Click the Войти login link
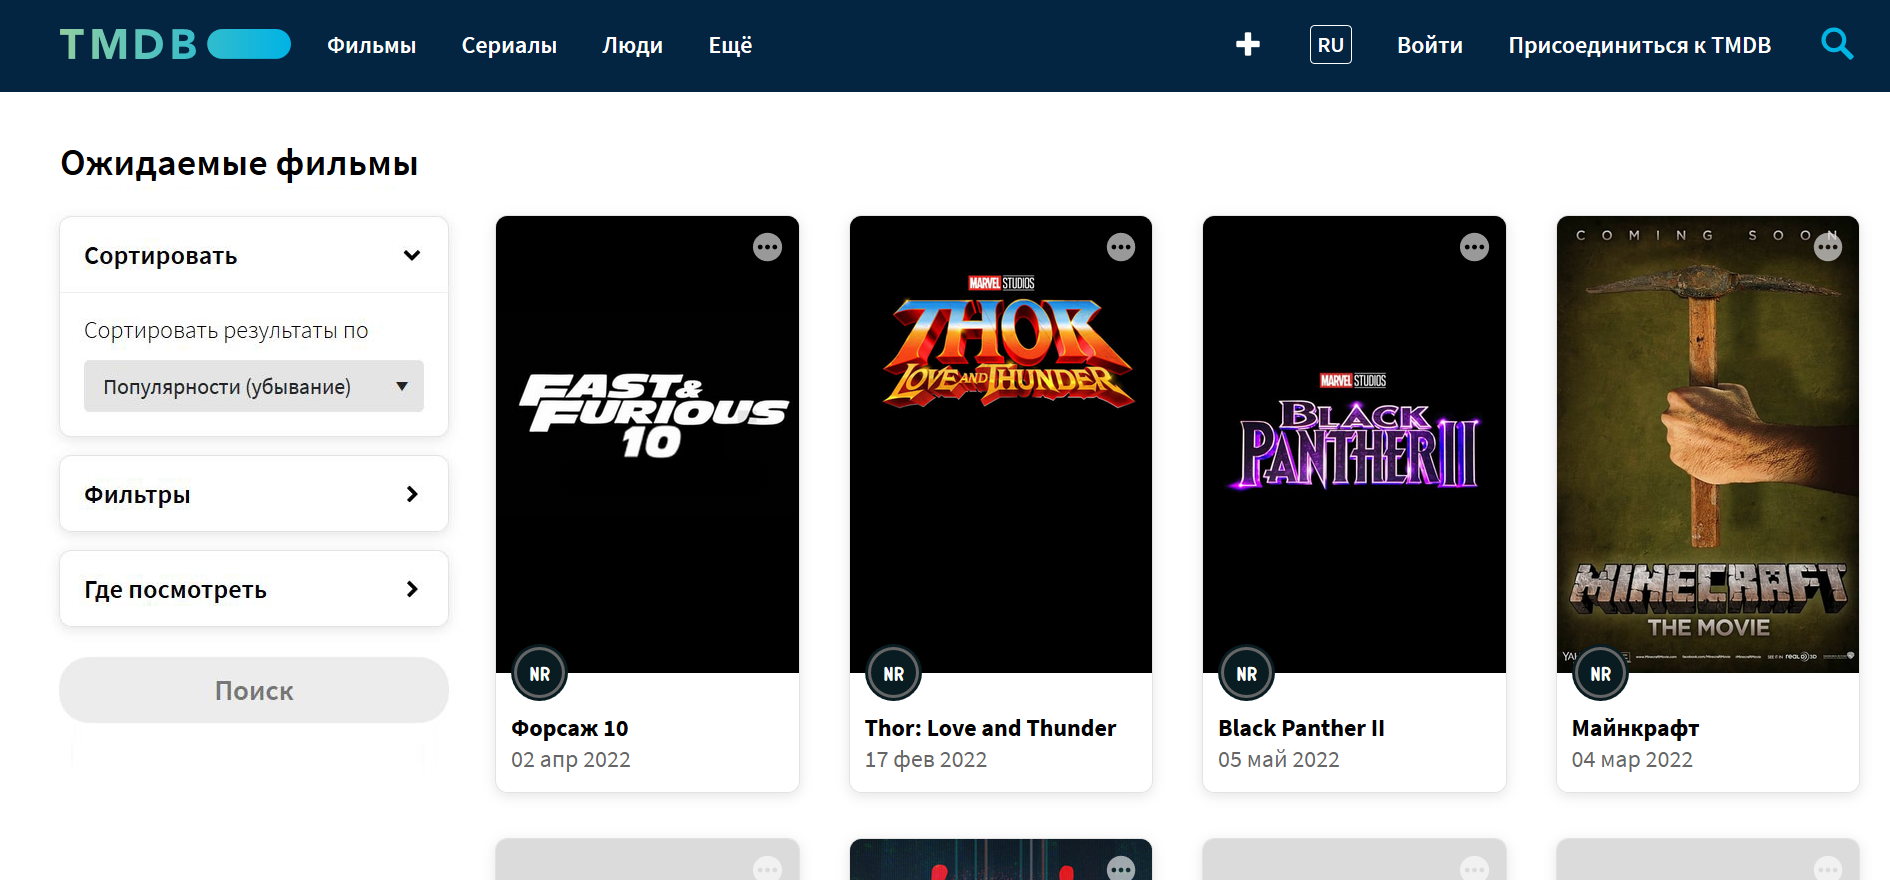The height and width of the screenshot is (880, 1890). tap(1429, 45)
